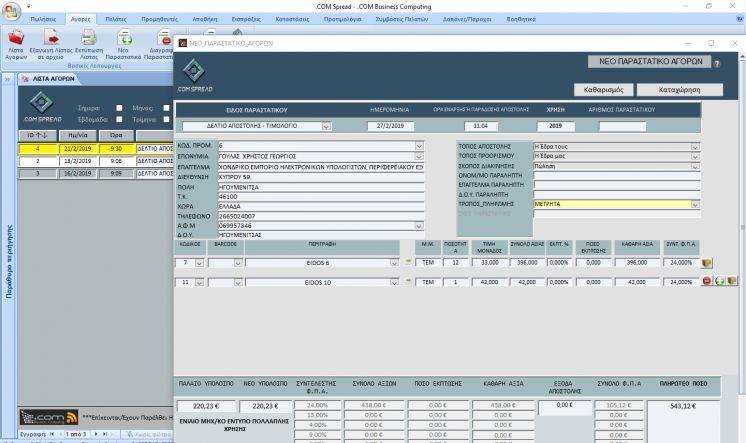Screen dimensions: 746x443
Task: Click the Ώρα column header
Action: (x=116, y=136)
